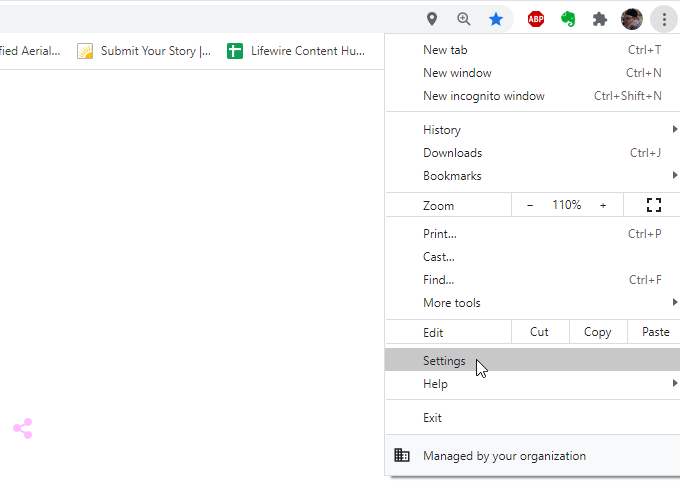Click the pink share icon on page
Screen dimensions: 680x482
pos(23,429)
